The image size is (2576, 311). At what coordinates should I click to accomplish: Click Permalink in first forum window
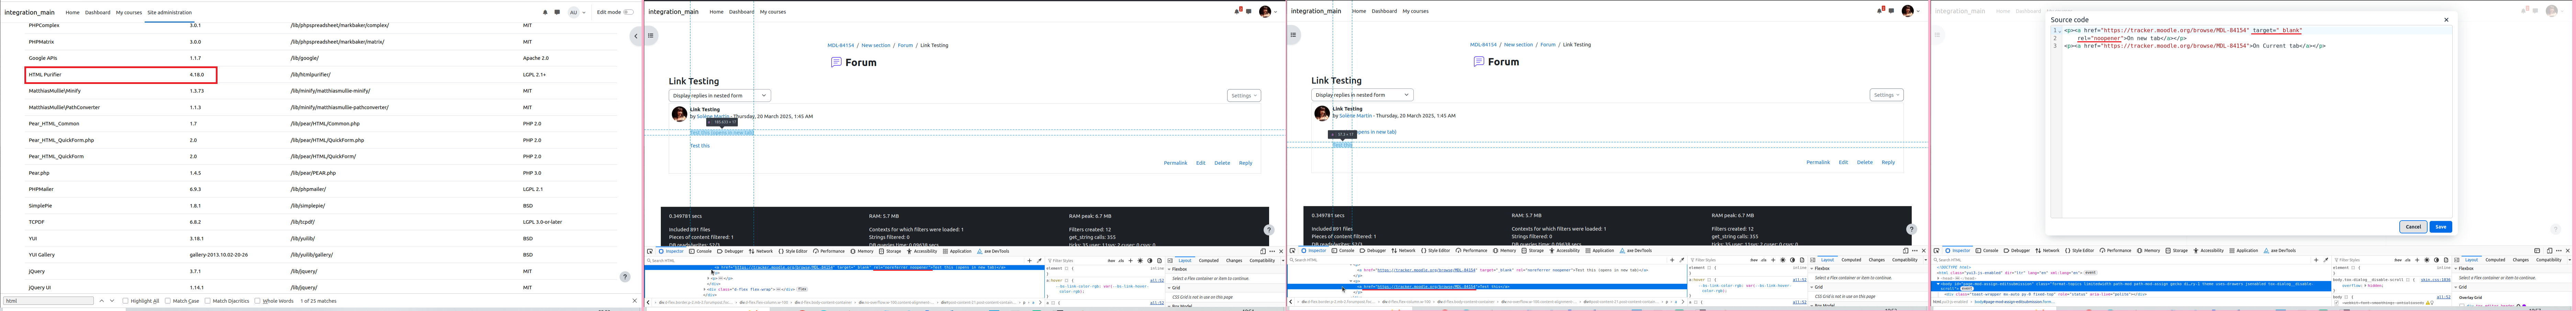click(1176, 163)
